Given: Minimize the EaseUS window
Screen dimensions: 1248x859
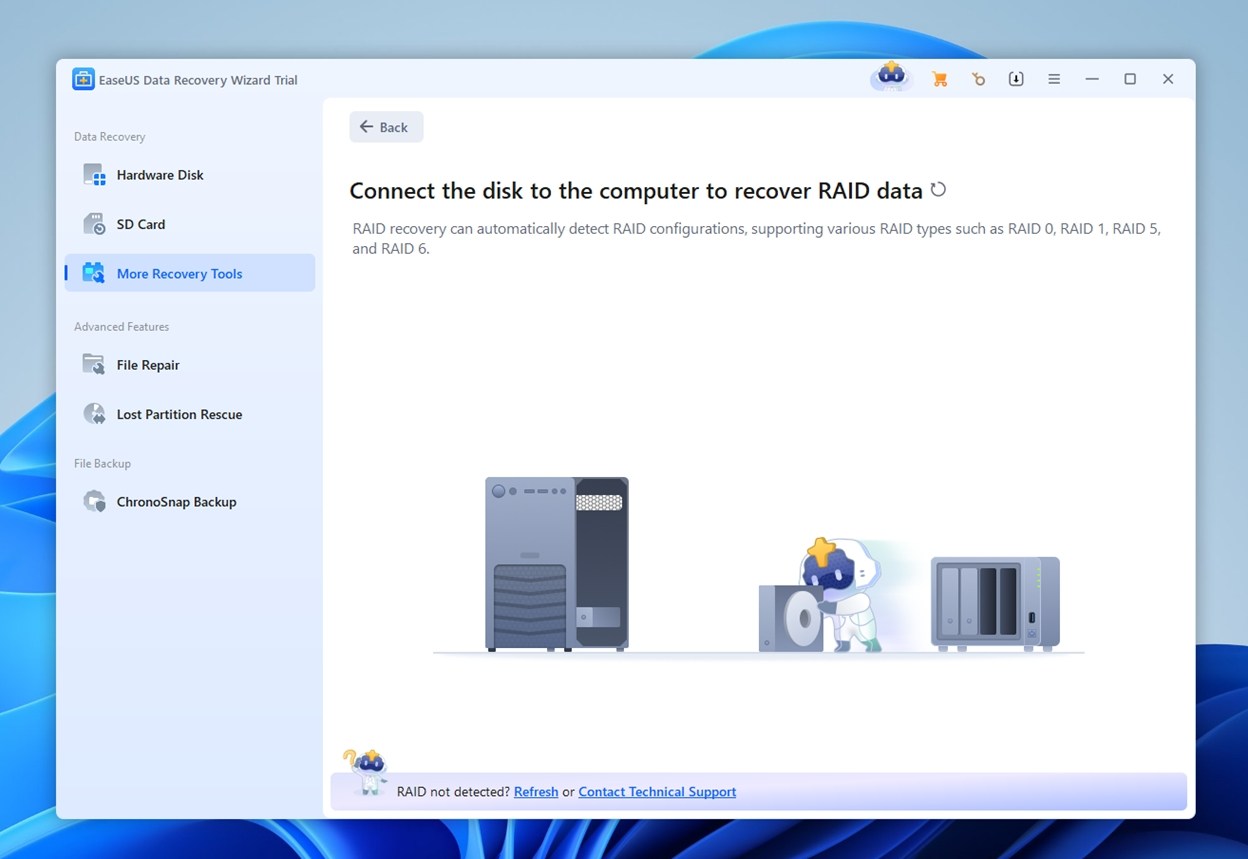Looking at the screenshot, I should point(1092,79).
